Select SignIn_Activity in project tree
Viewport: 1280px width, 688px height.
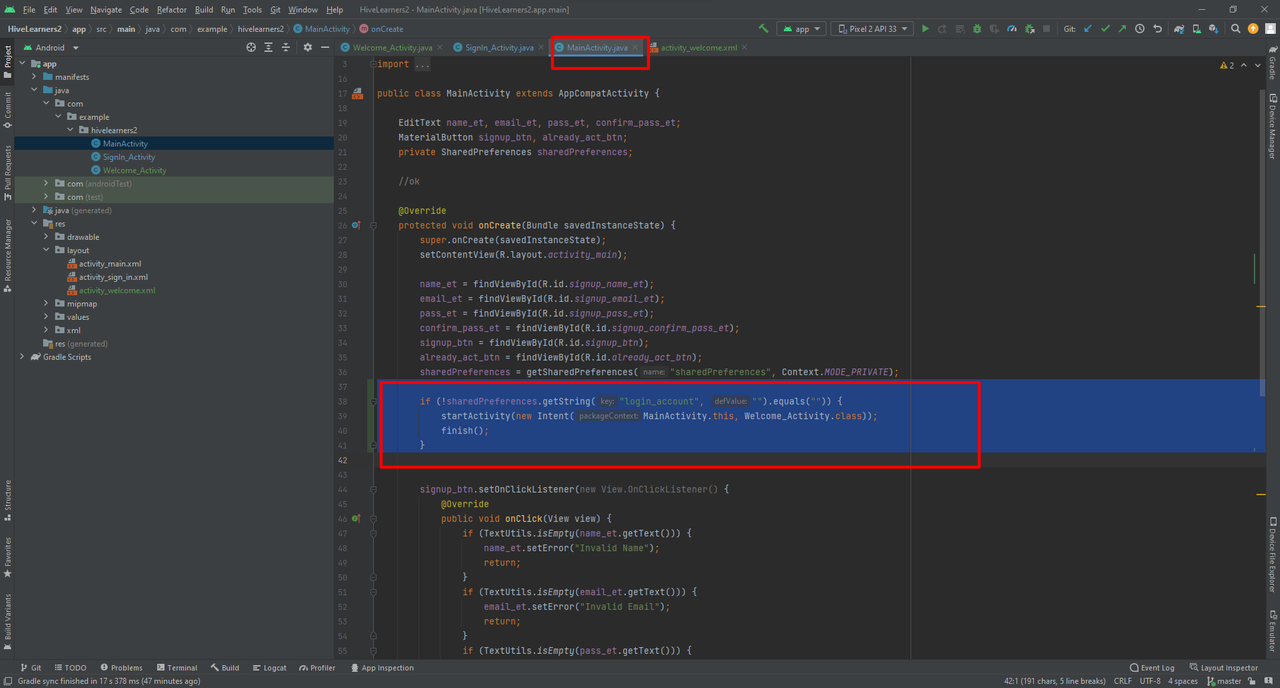coord(128,157)
